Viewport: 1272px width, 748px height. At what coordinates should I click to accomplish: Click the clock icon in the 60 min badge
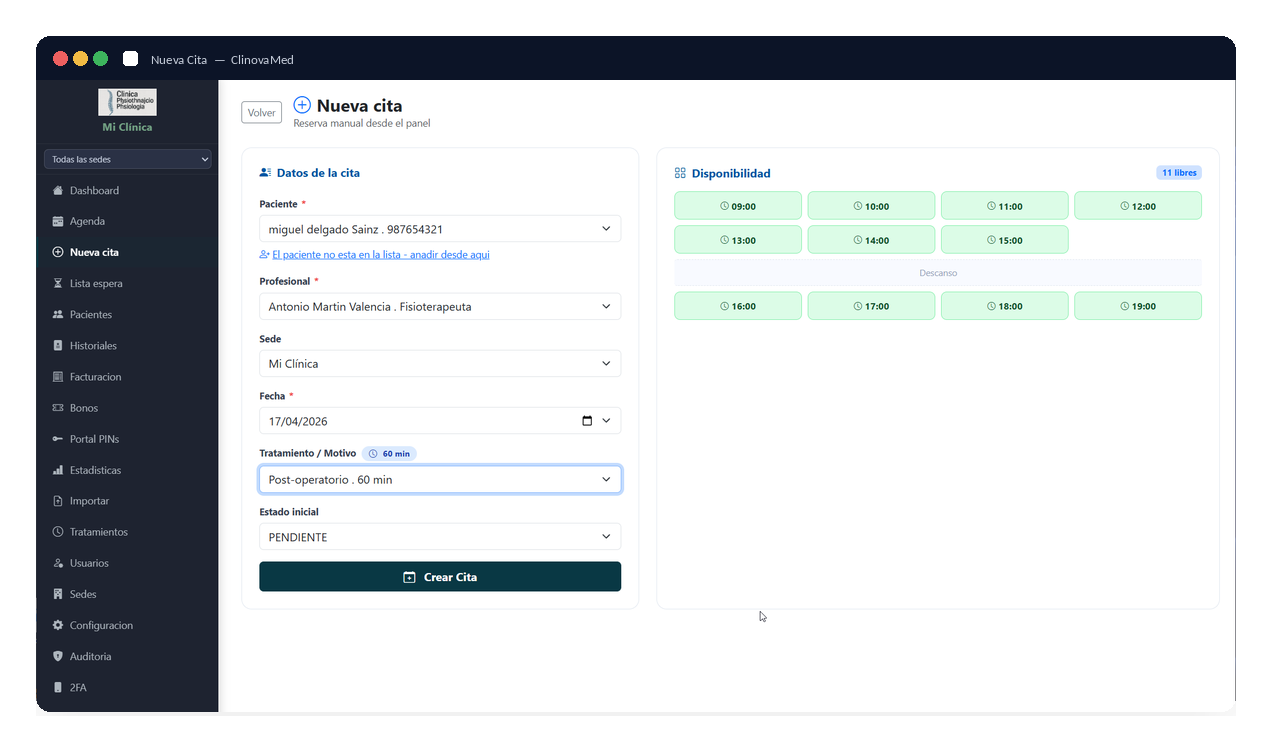(373, 454)
